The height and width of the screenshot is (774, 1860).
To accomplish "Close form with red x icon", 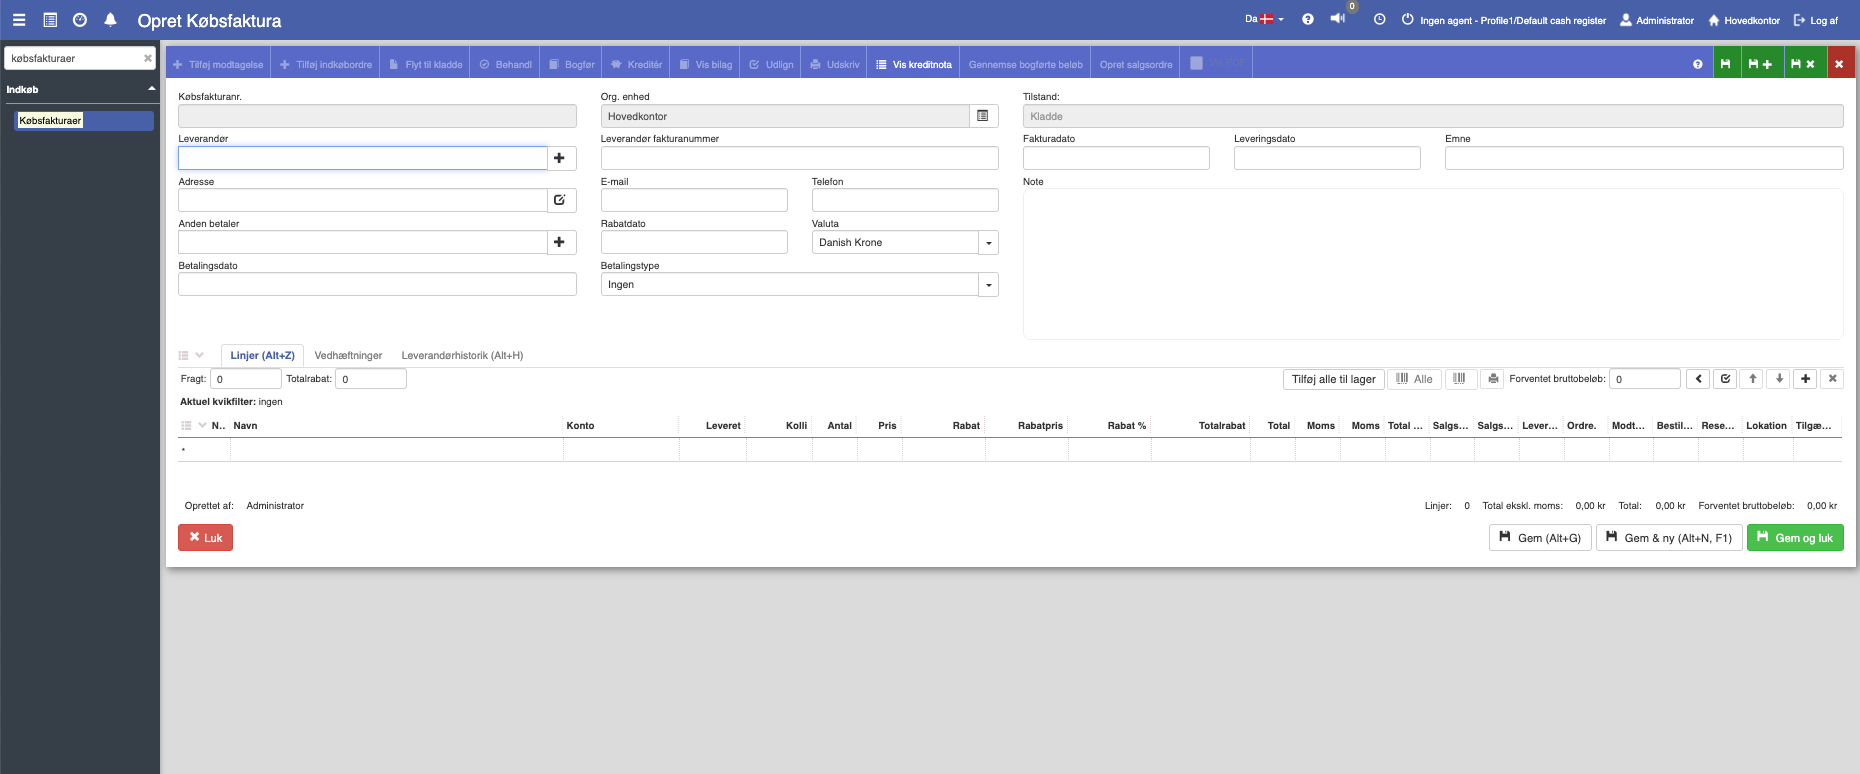I will 1839,64.
